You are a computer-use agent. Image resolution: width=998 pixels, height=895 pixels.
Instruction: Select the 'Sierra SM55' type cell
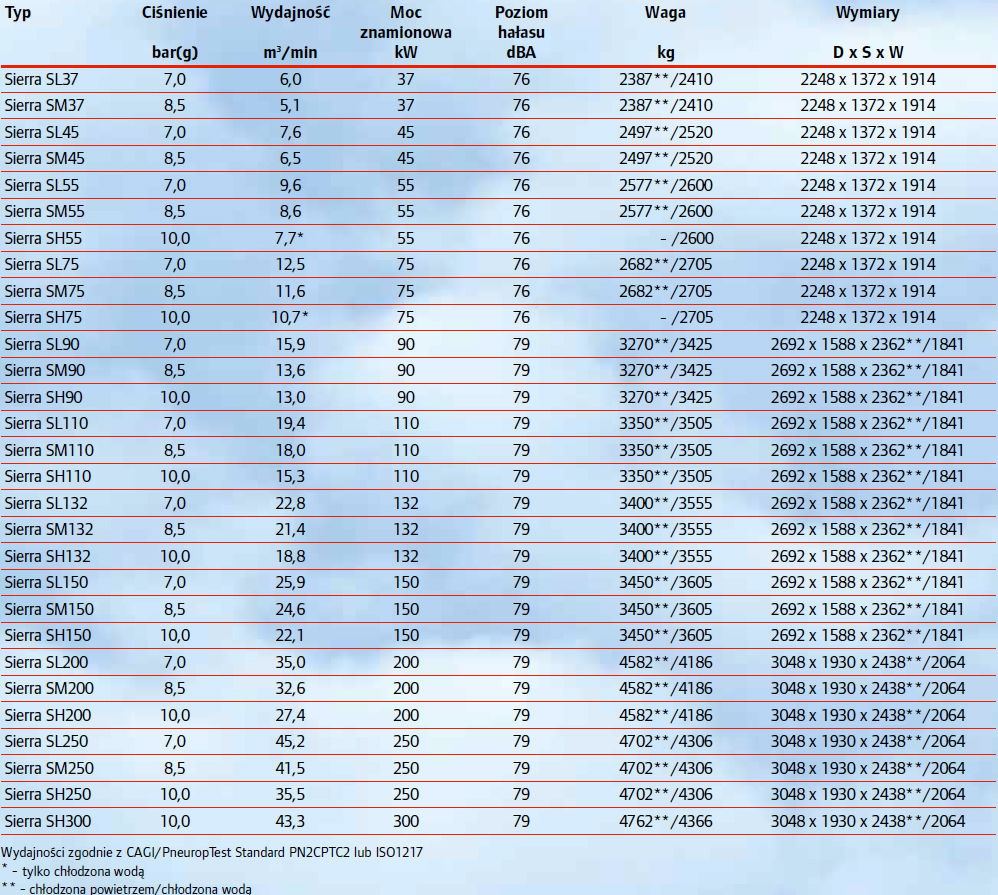point(45,211)
